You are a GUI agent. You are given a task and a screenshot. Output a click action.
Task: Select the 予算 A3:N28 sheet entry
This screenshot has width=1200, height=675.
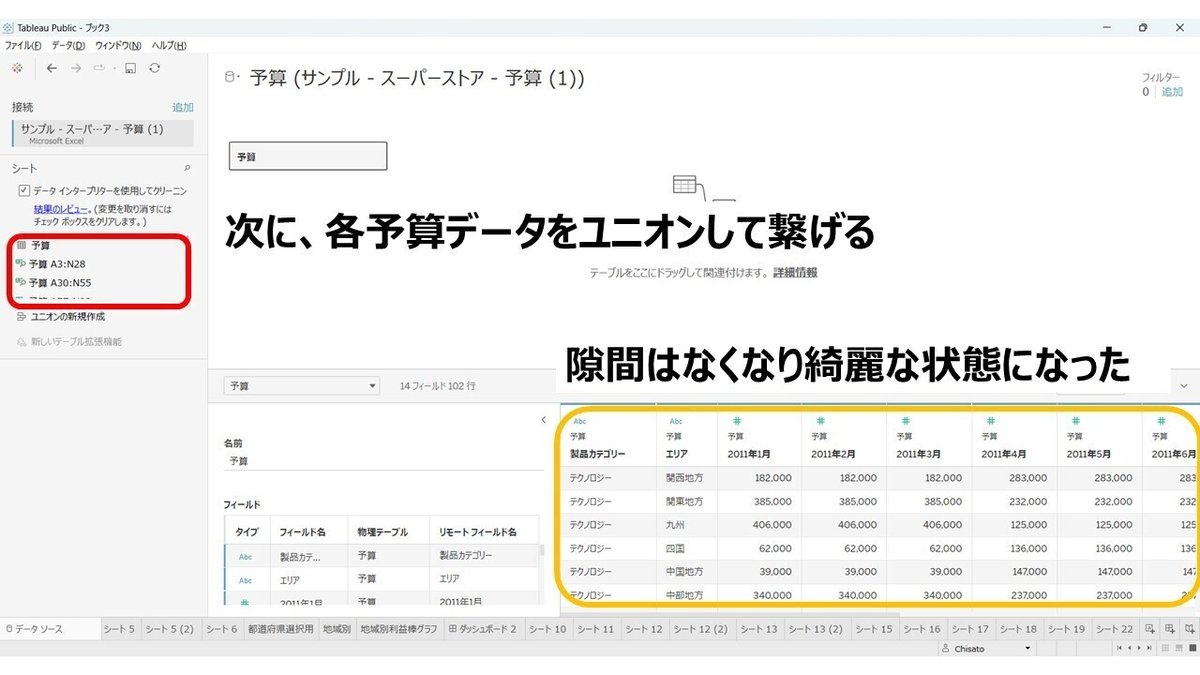click(x=59, y=264)
